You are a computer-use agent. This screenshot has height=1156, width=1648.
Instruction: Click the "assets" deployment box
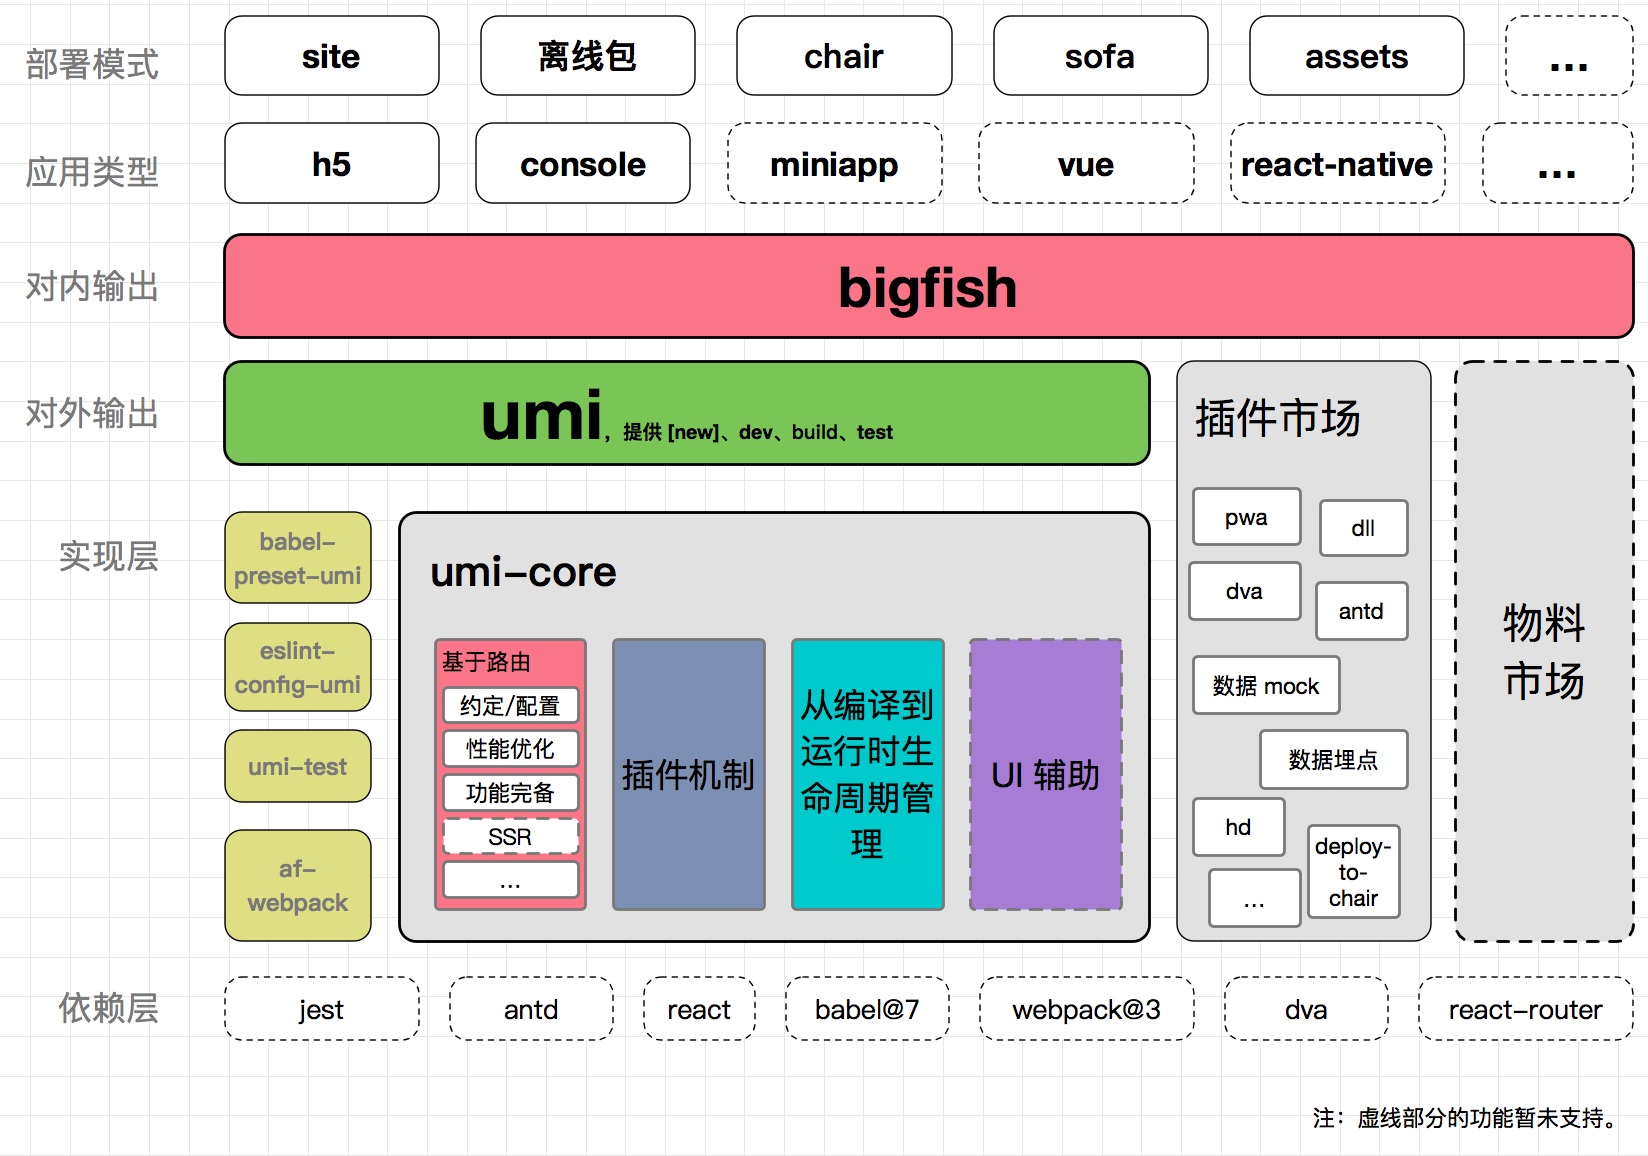tap(1357, 56)
